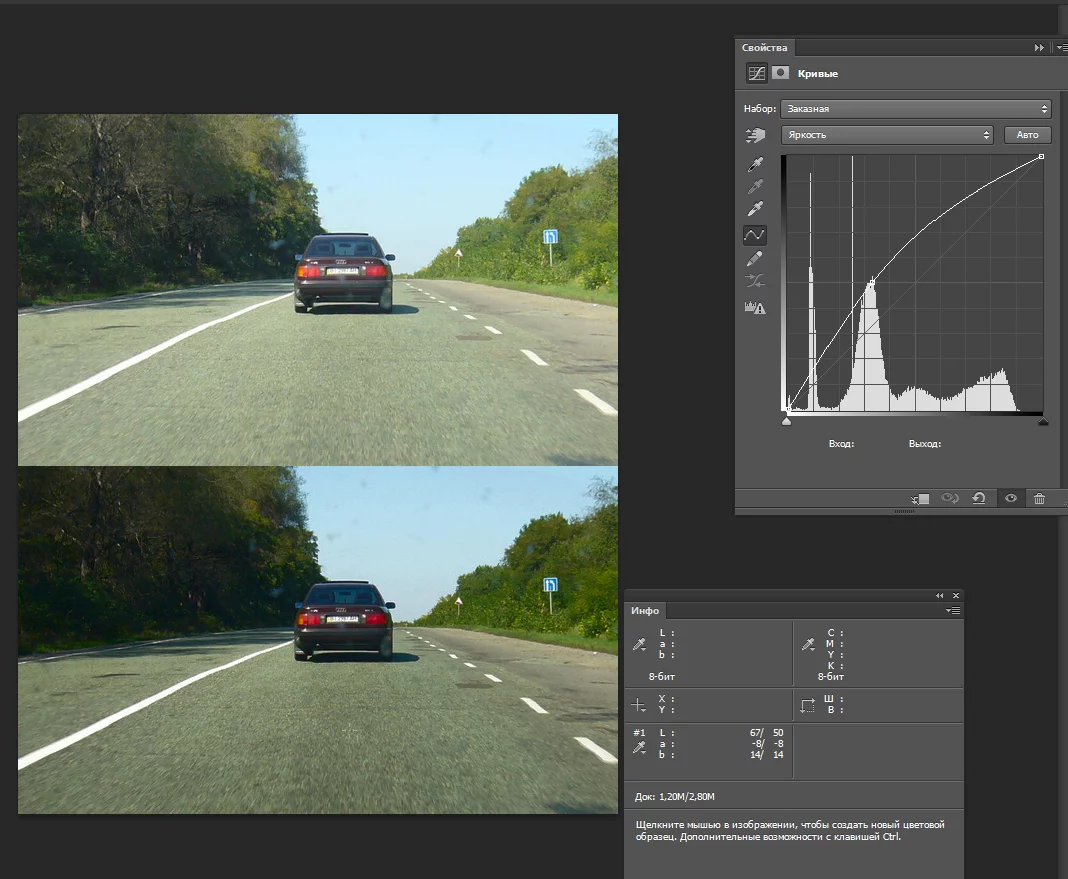Click the histogram recalculate warning icon
The image size is (1068, 879).
pyautogui.click(x=755, y=308)
